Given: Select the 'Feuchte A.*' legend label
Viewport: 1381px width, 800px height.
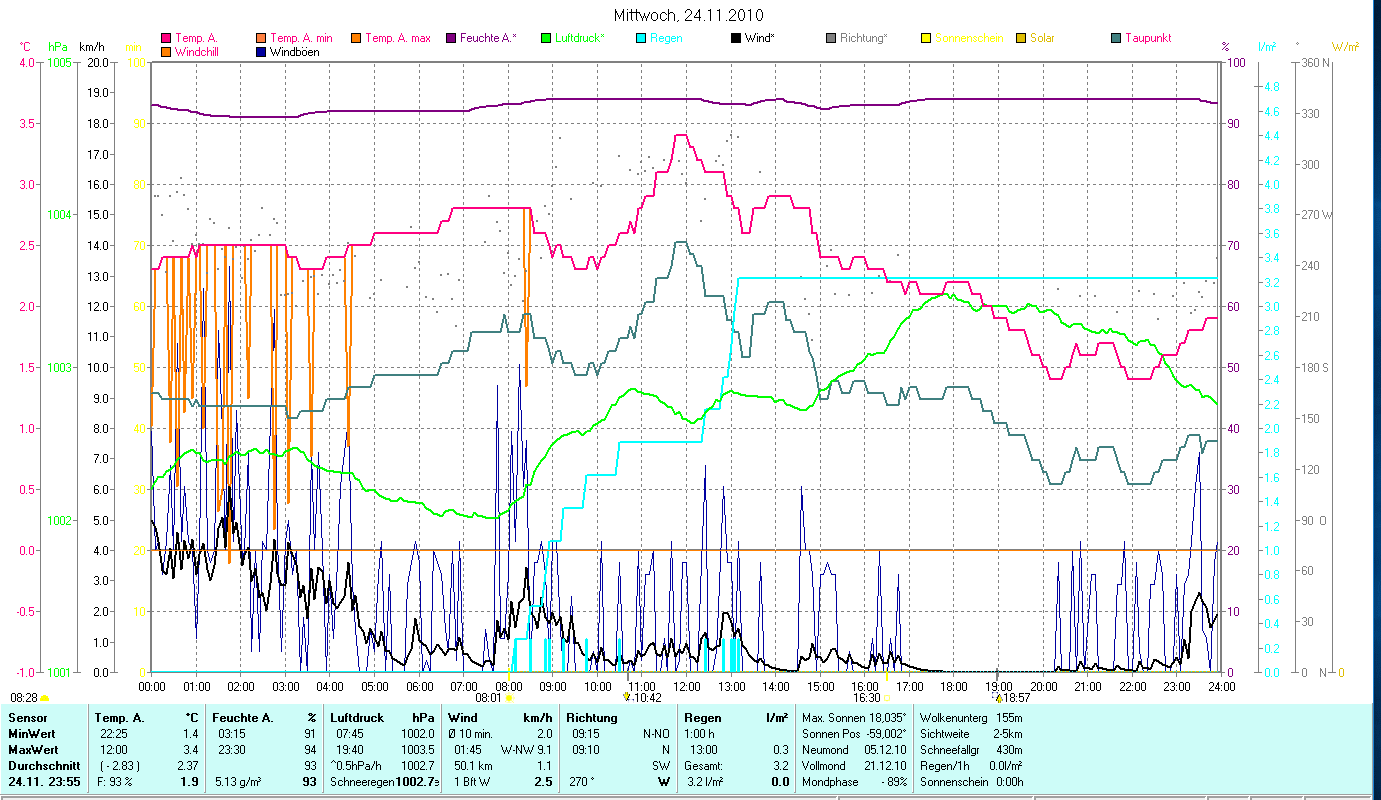Looking at the screenshot, I should click(x=489, y=38).
